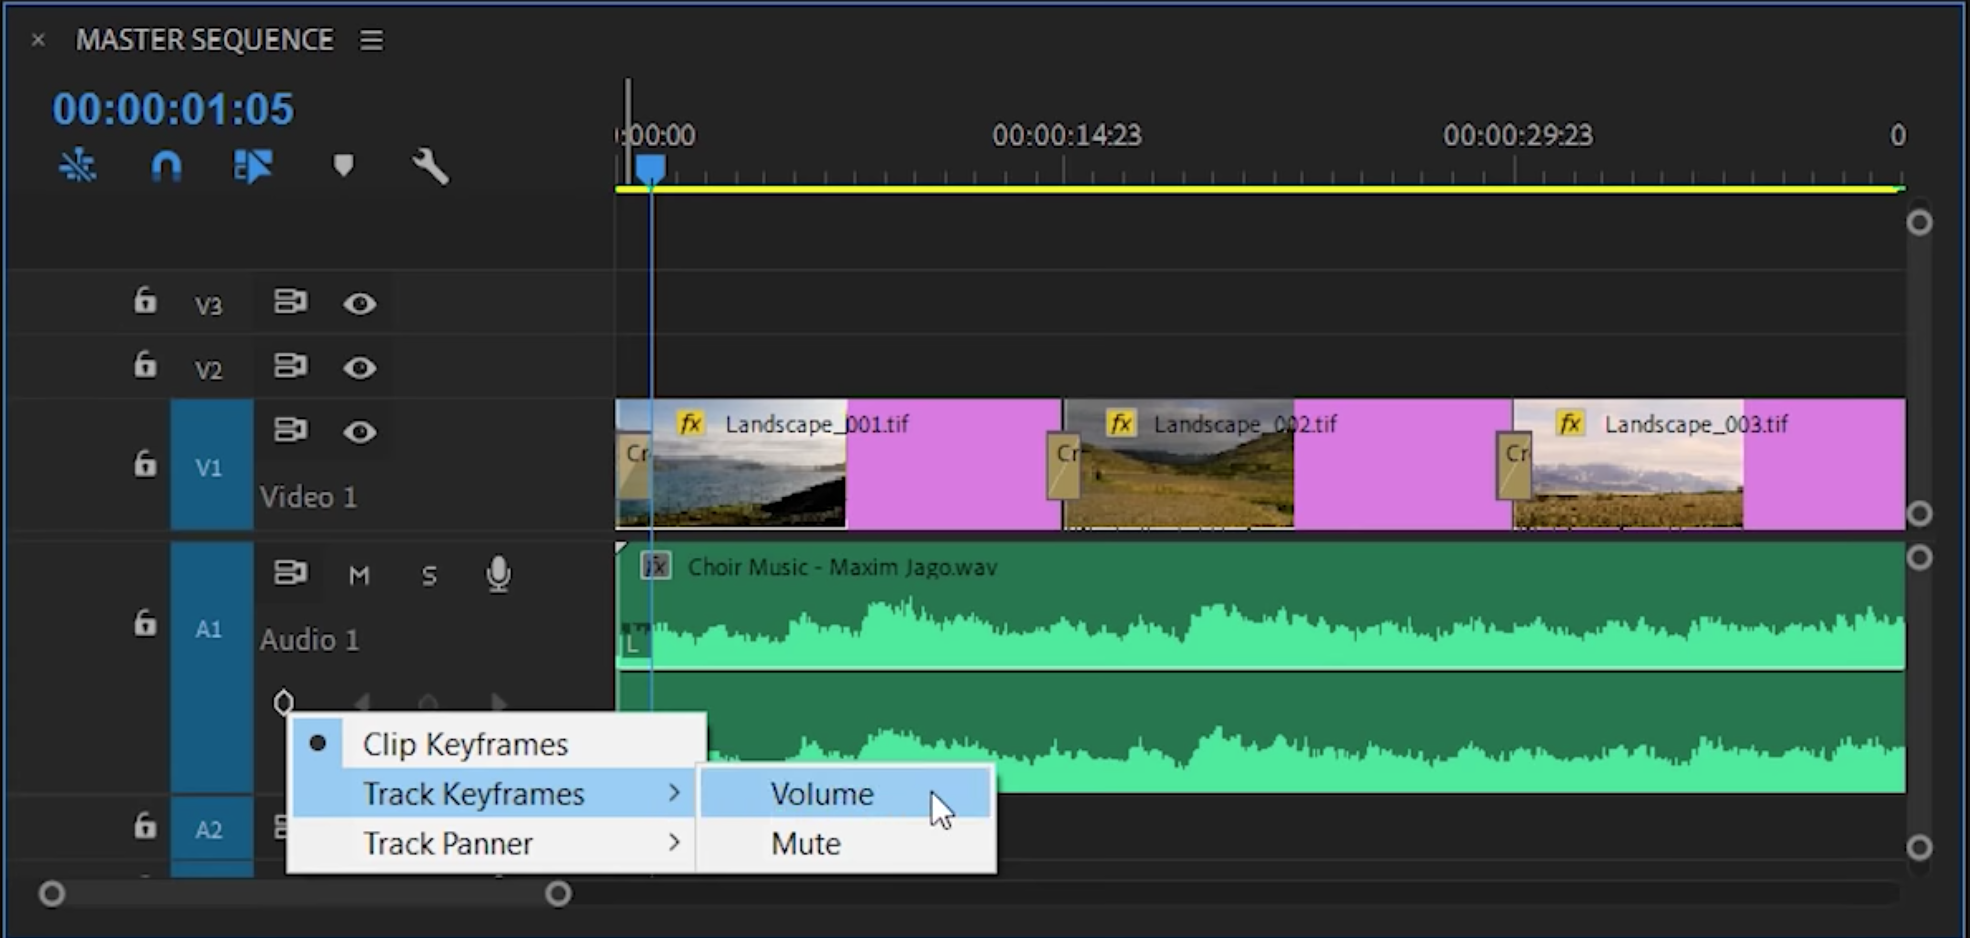Screen dimensions: 1970x938
Task: Open Track Panner submenu
Action: 495,844
